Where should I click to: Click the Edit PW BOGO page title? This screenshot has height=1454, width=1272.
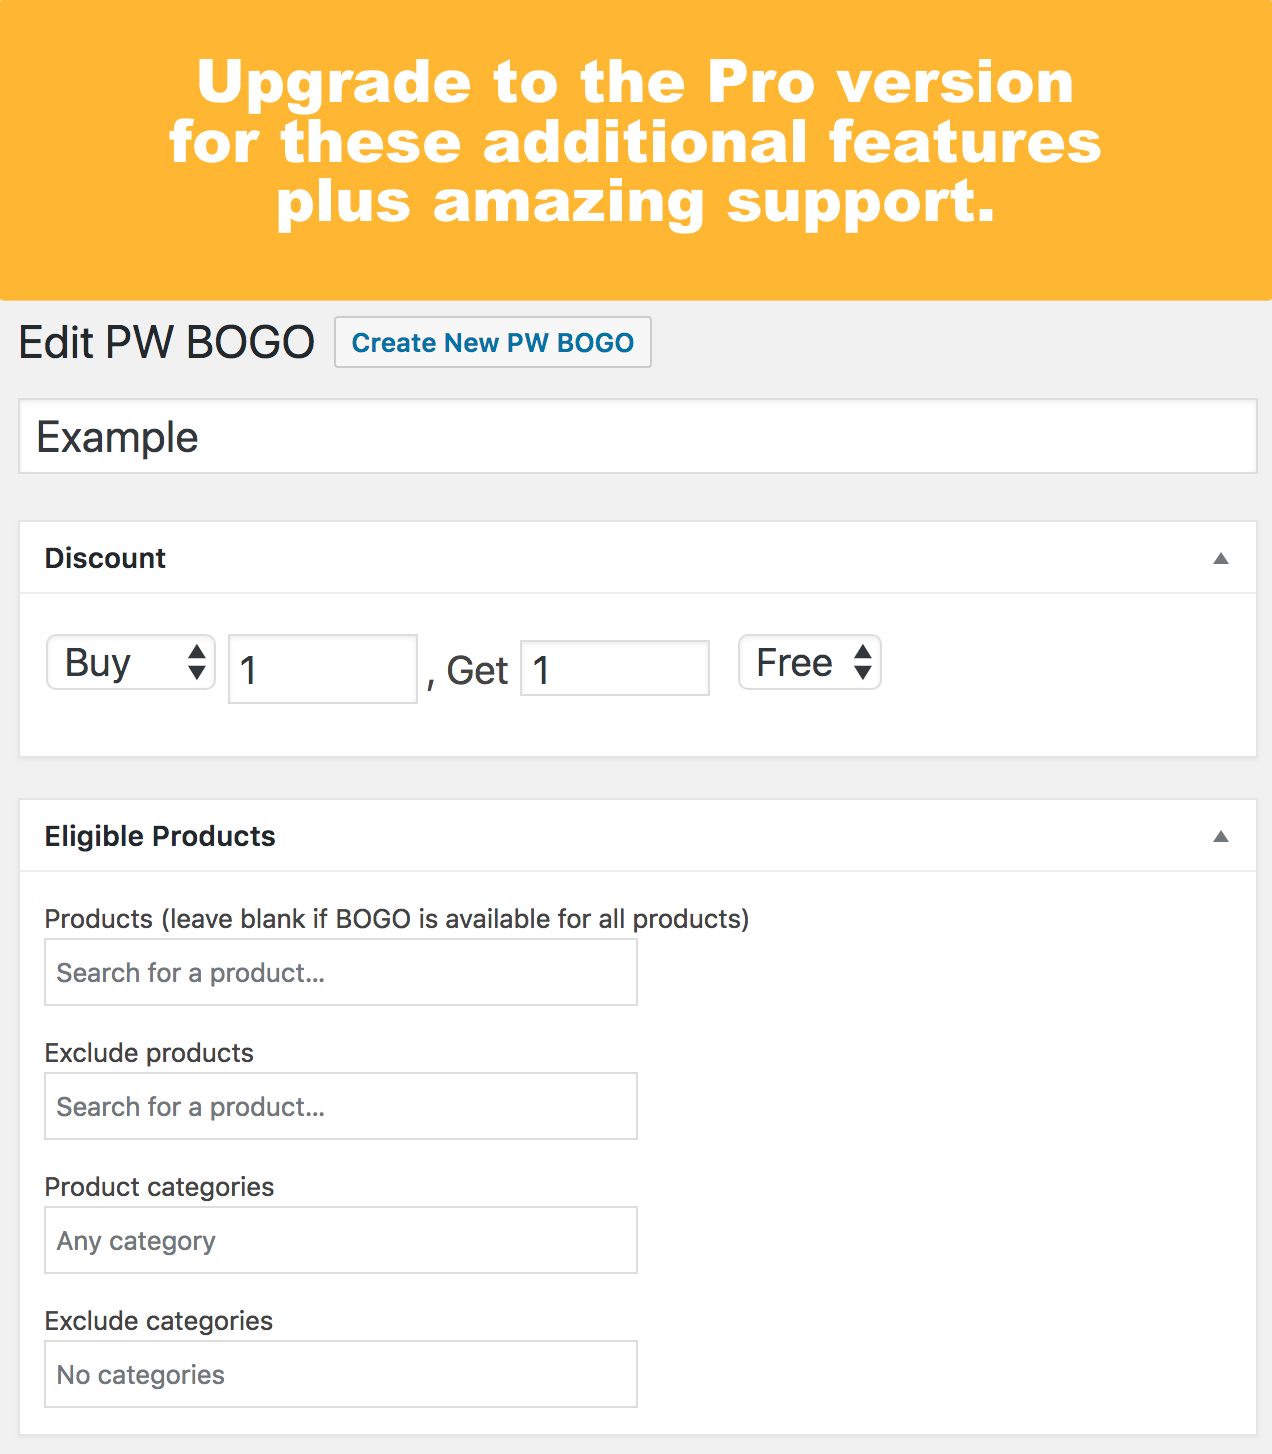pyautogui.click(x=166, y=342)
